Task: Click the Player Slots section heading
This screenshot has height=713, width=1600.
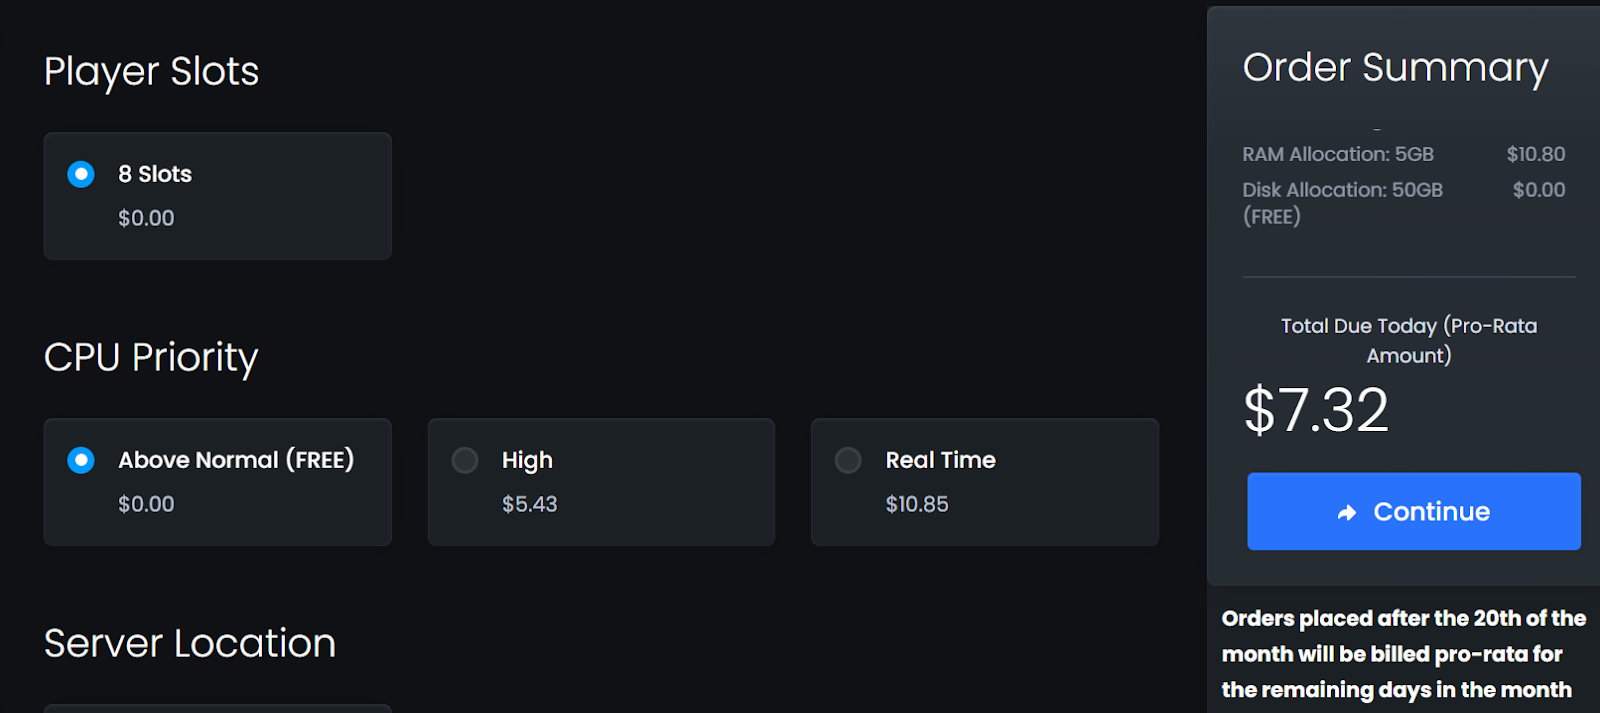Action: click(151, 72)
